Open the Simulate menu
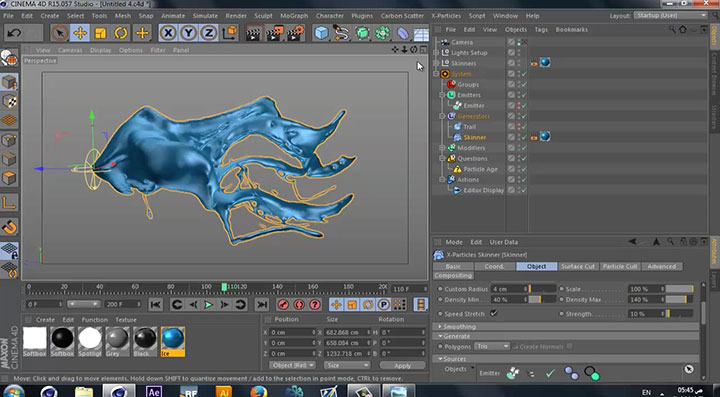 coord(205,16)
